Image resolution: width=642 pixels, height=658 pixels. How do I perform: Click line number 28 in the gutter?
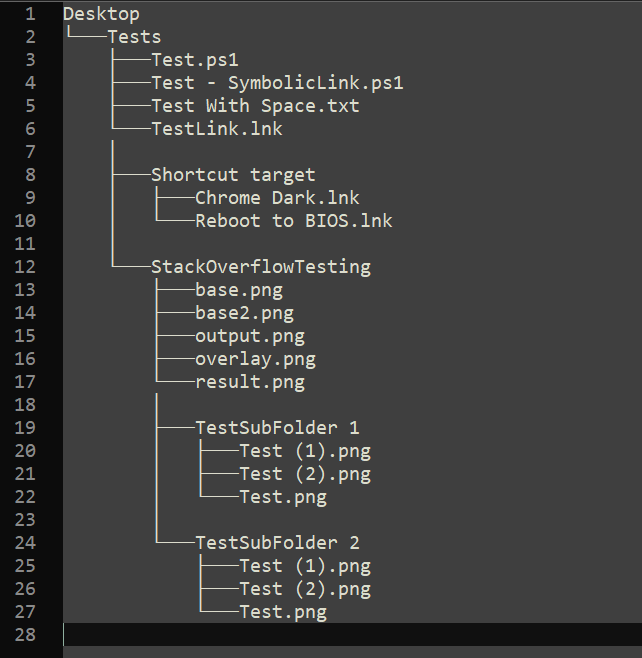click(x=25, y=635)
